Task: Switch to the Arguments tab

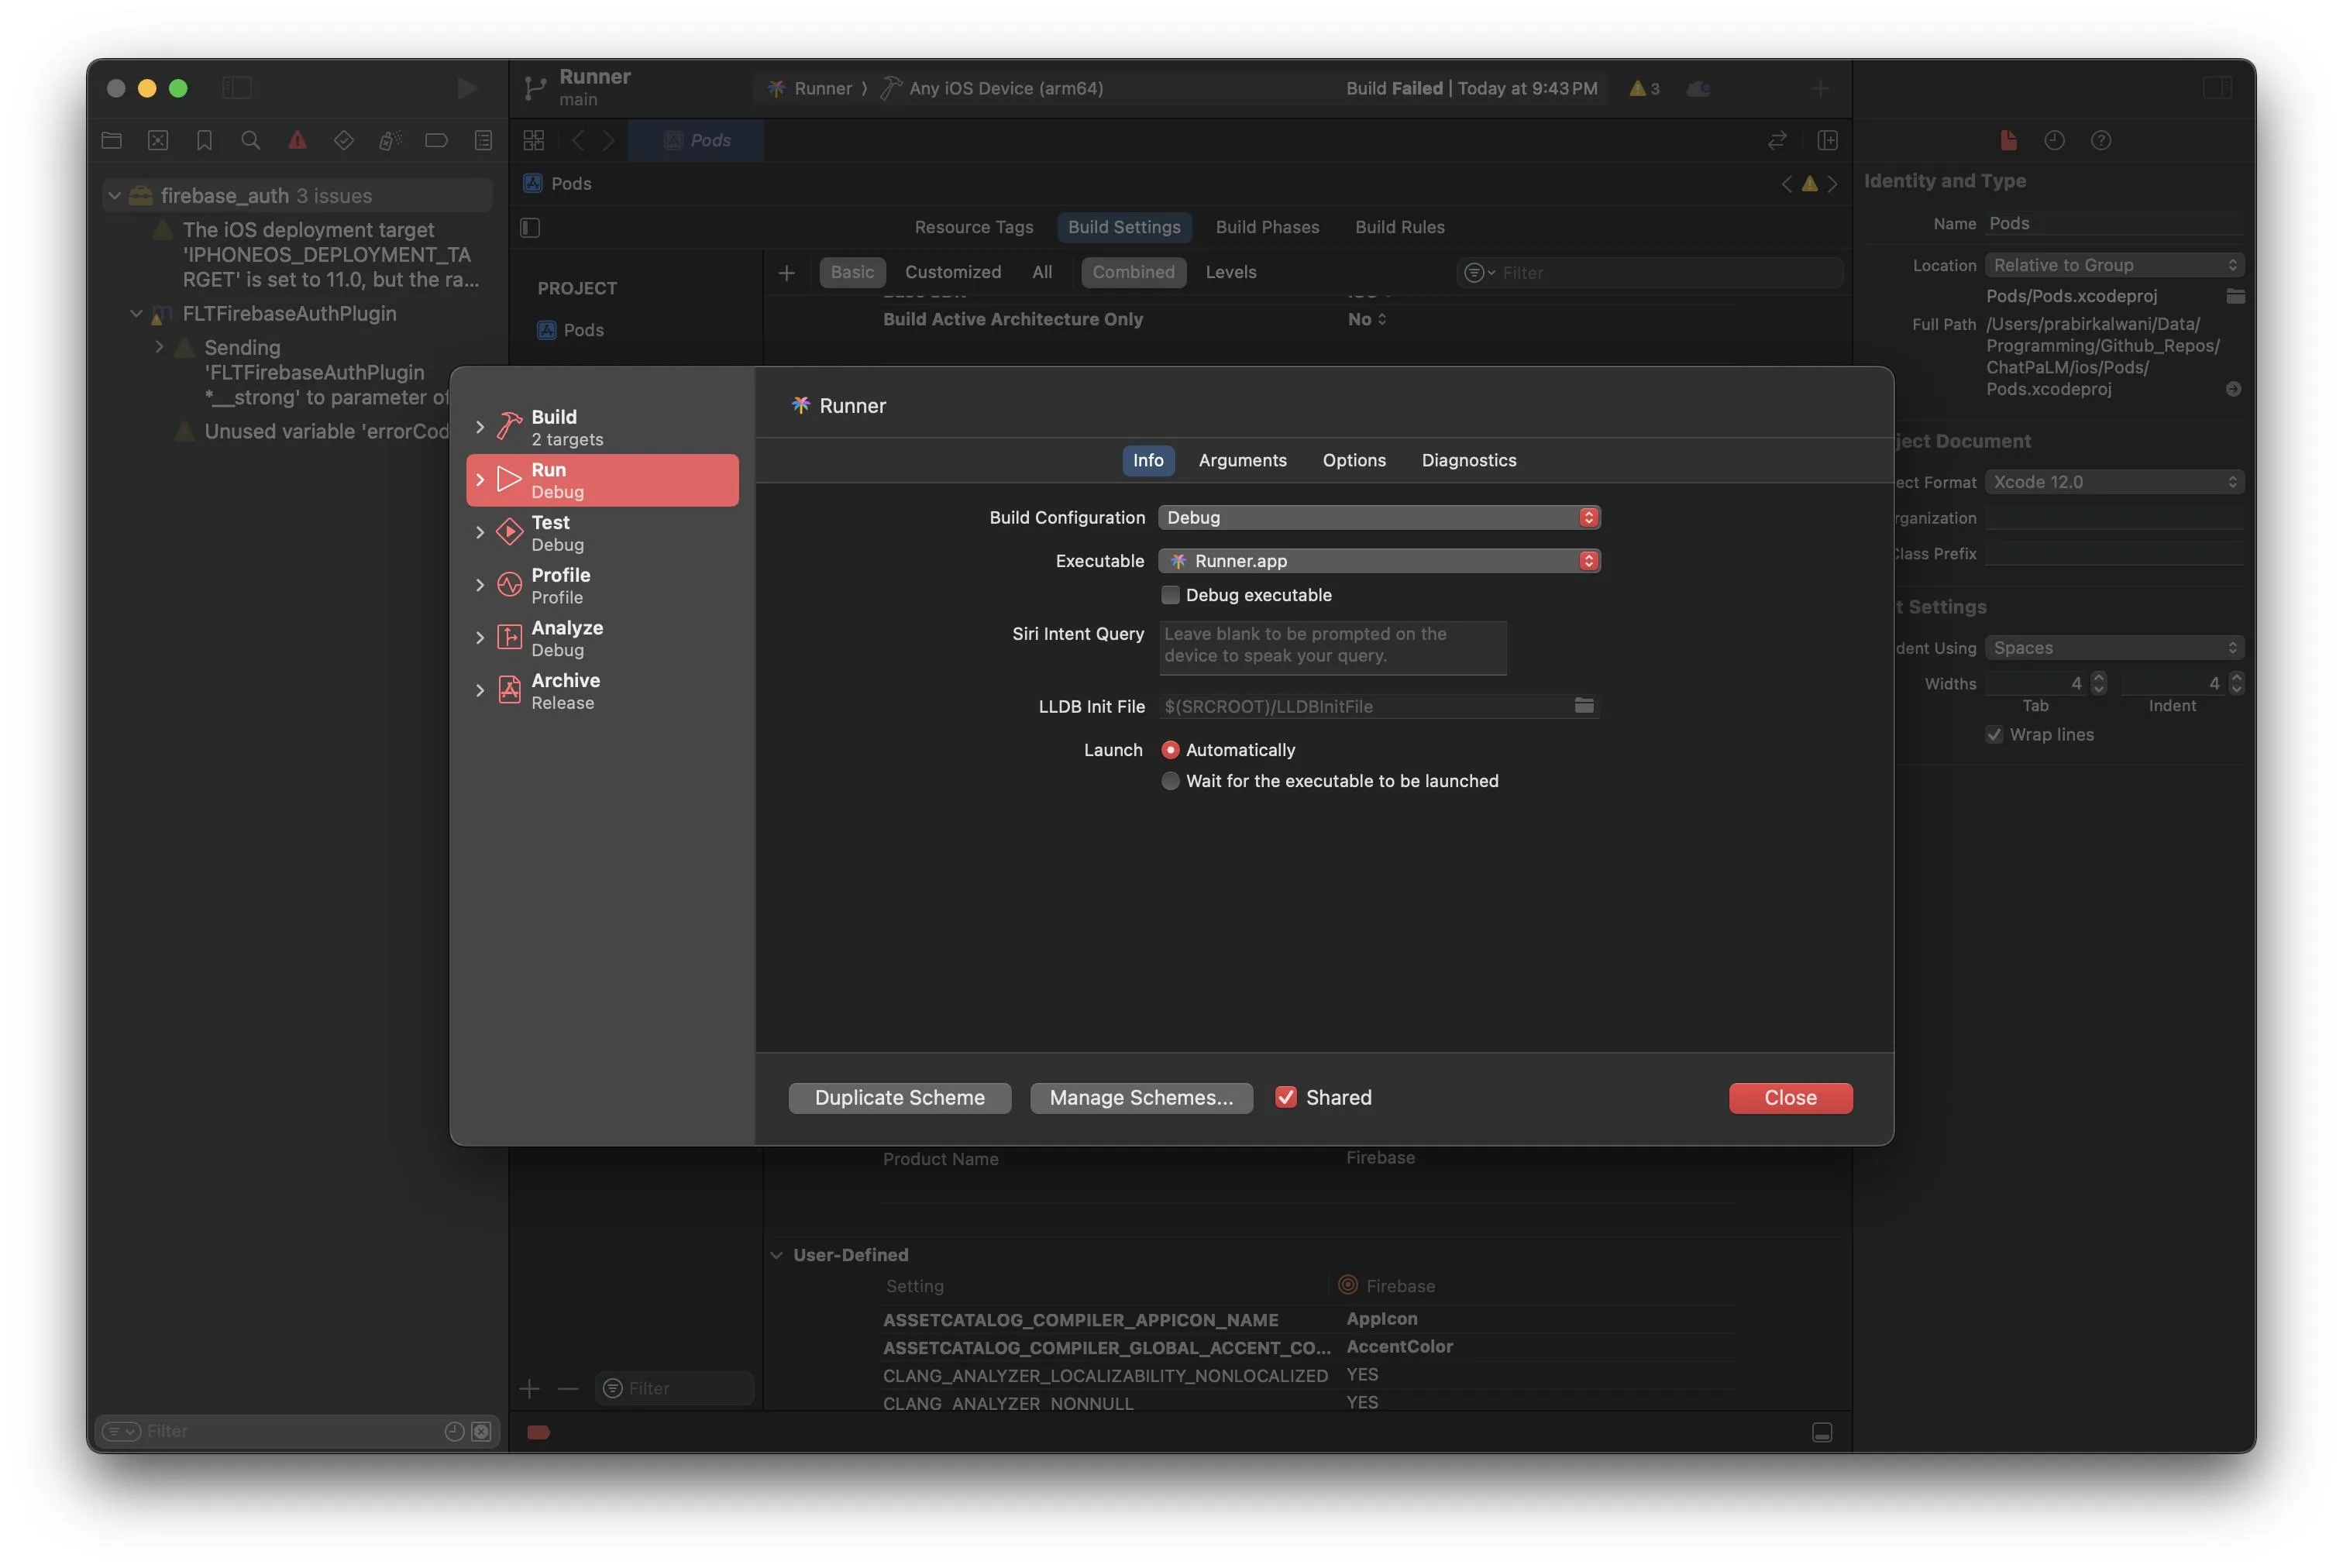Action: tap(1242, 460)
